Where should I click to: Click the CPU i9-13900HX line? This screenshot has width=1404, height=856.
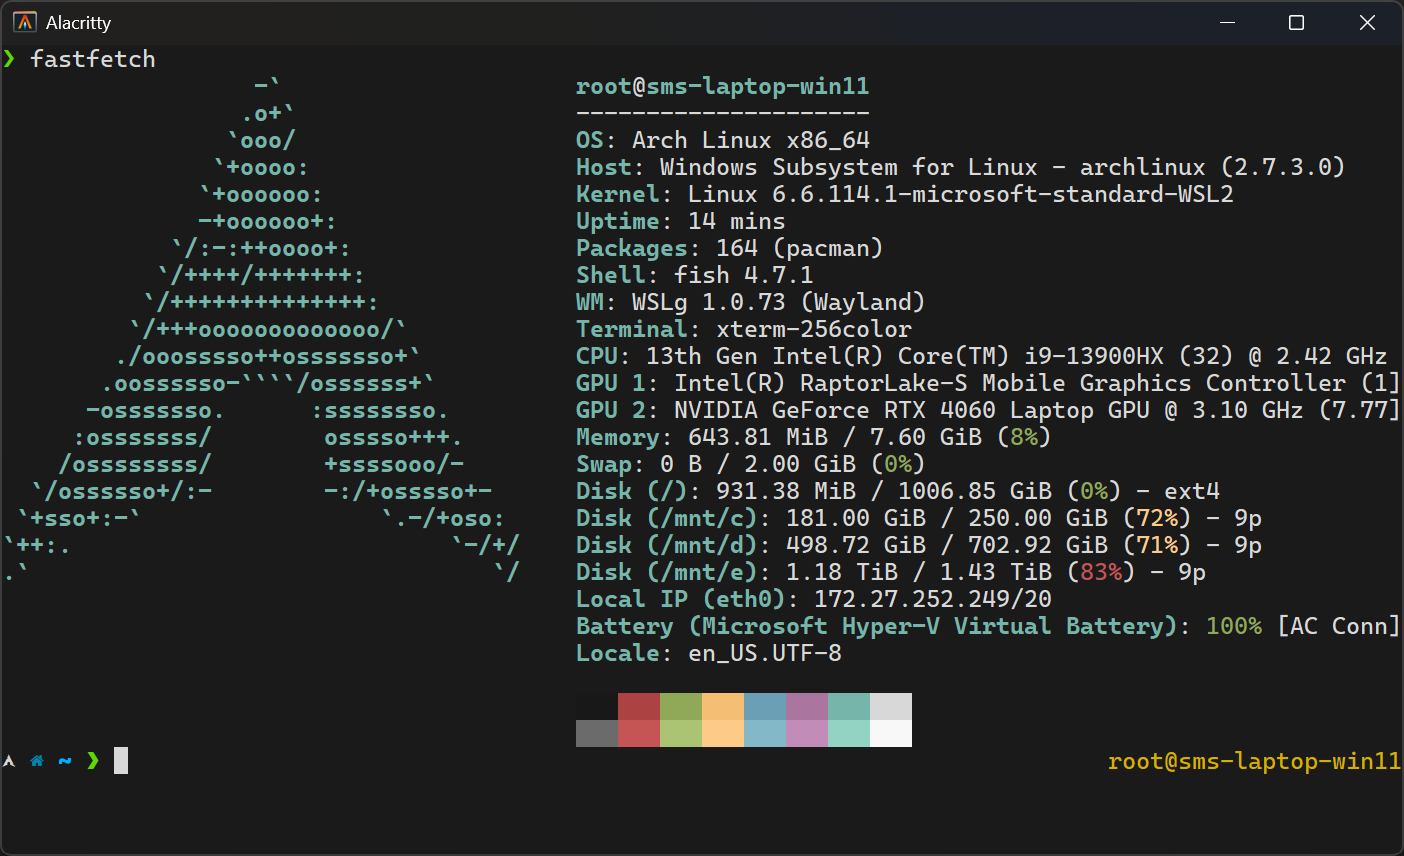coord(982,356)
